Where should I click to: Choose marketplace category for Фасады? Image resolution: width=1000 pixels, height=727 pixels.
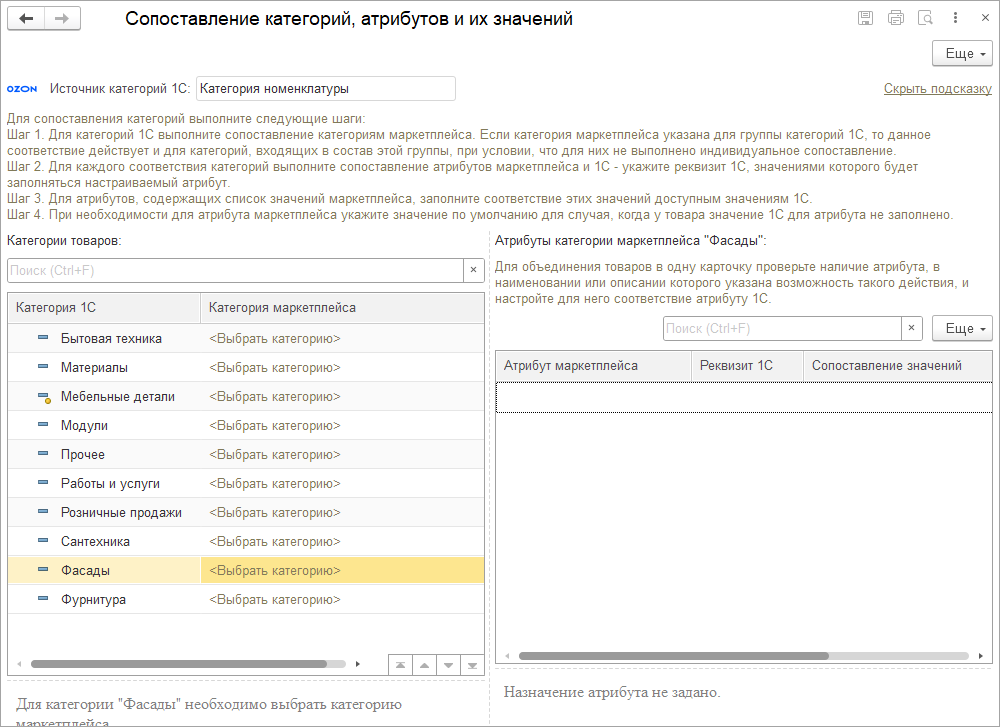275,570
